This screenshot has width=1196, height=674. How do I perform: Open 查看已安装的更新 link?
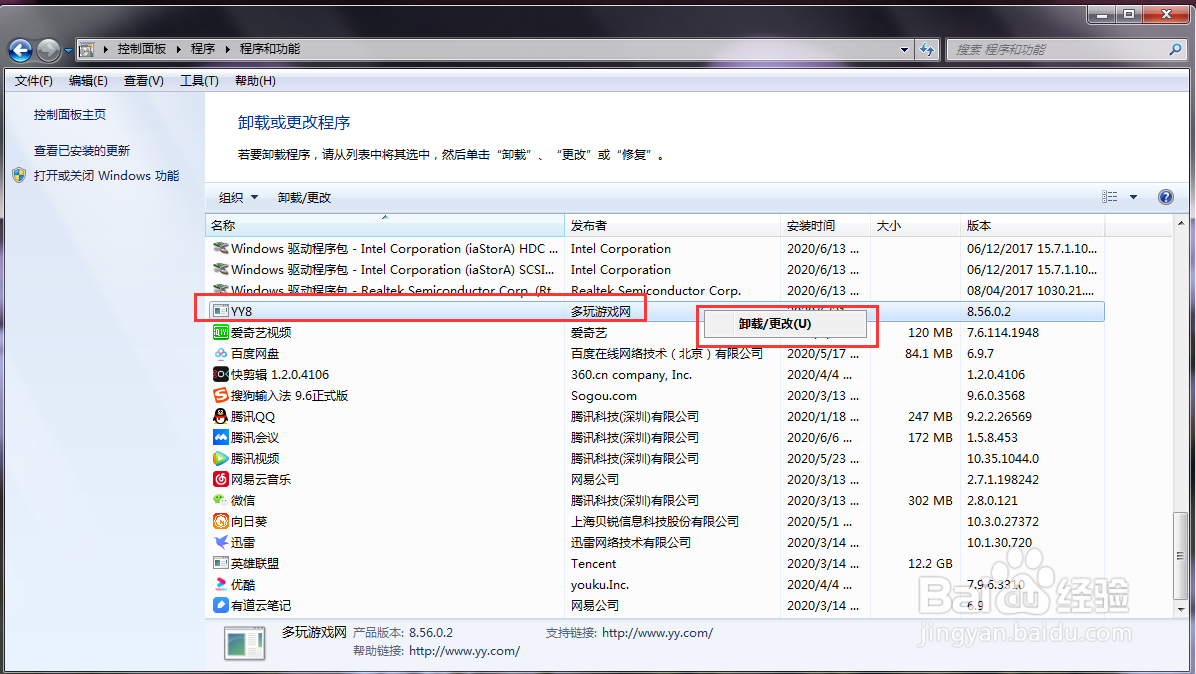[82, 151]
